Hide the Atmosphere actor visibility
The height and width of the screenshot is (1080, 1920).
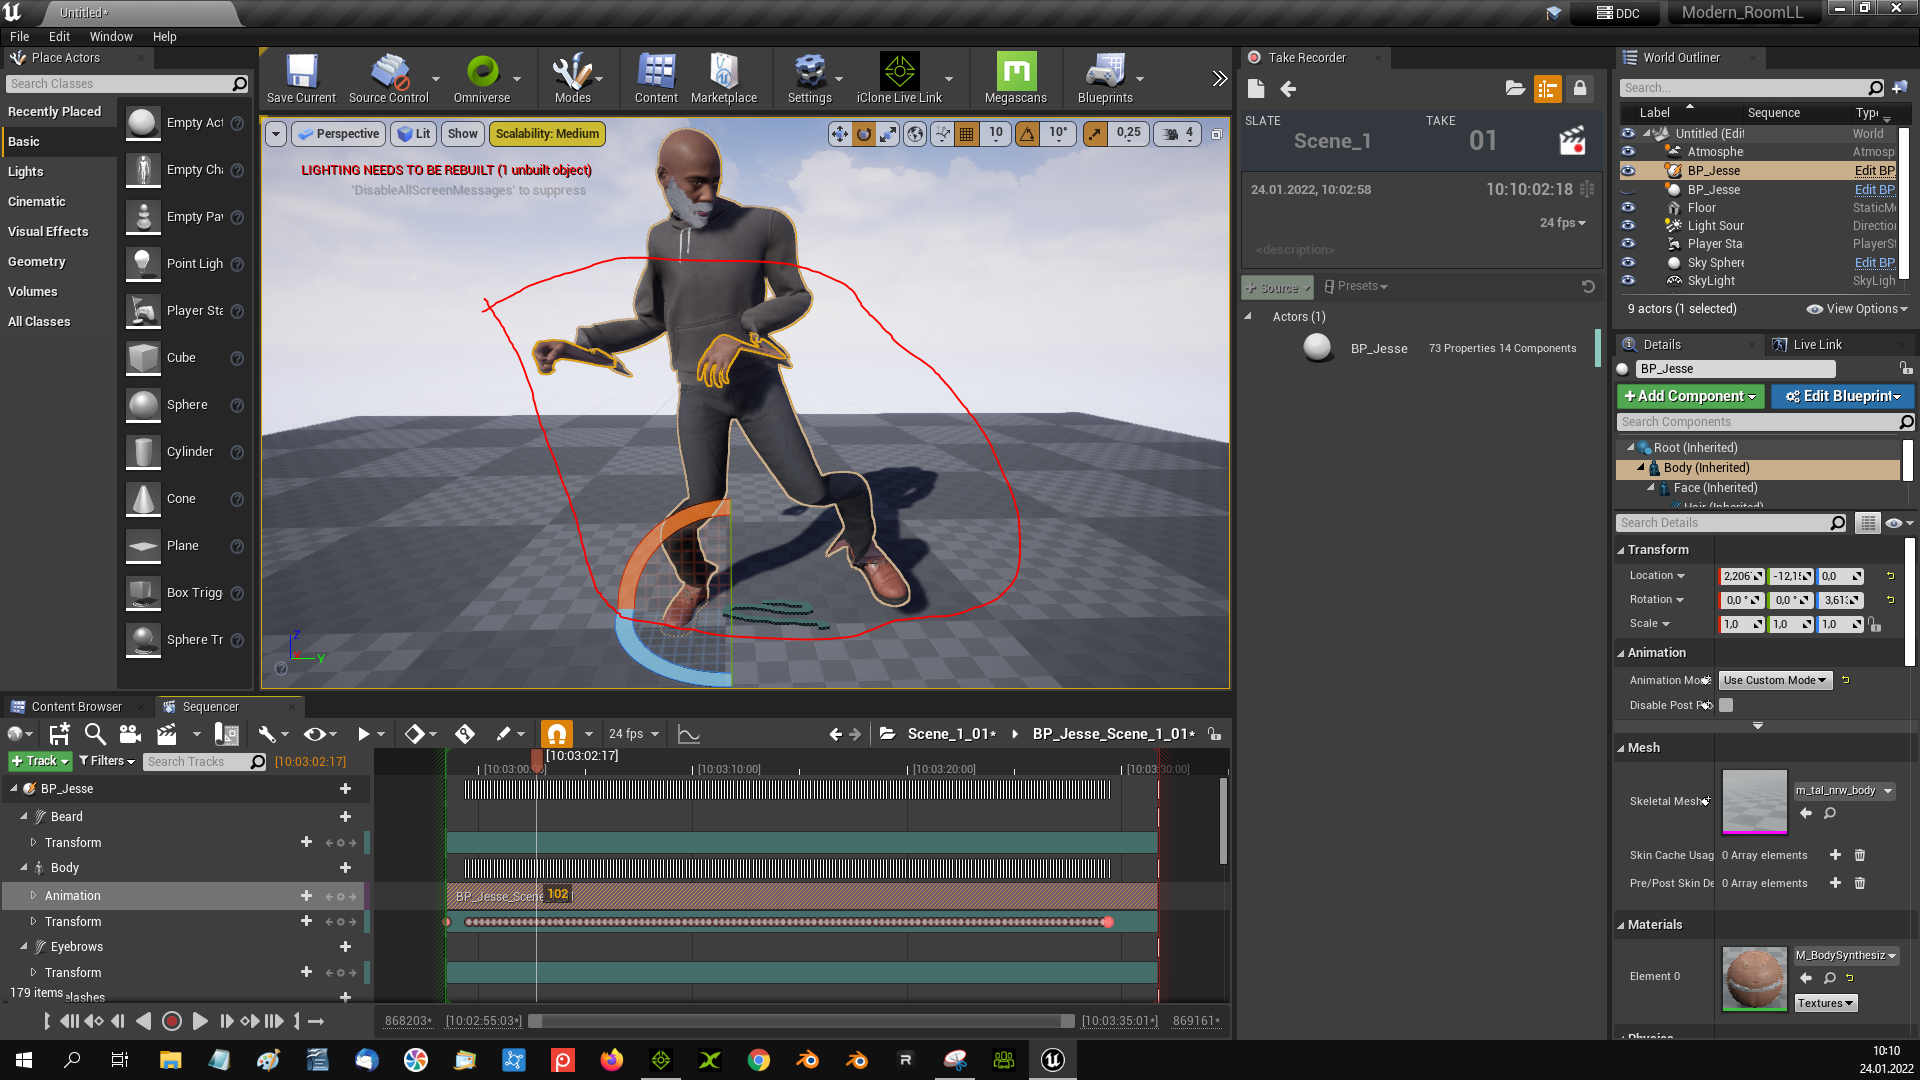[x=1628, y=152]
